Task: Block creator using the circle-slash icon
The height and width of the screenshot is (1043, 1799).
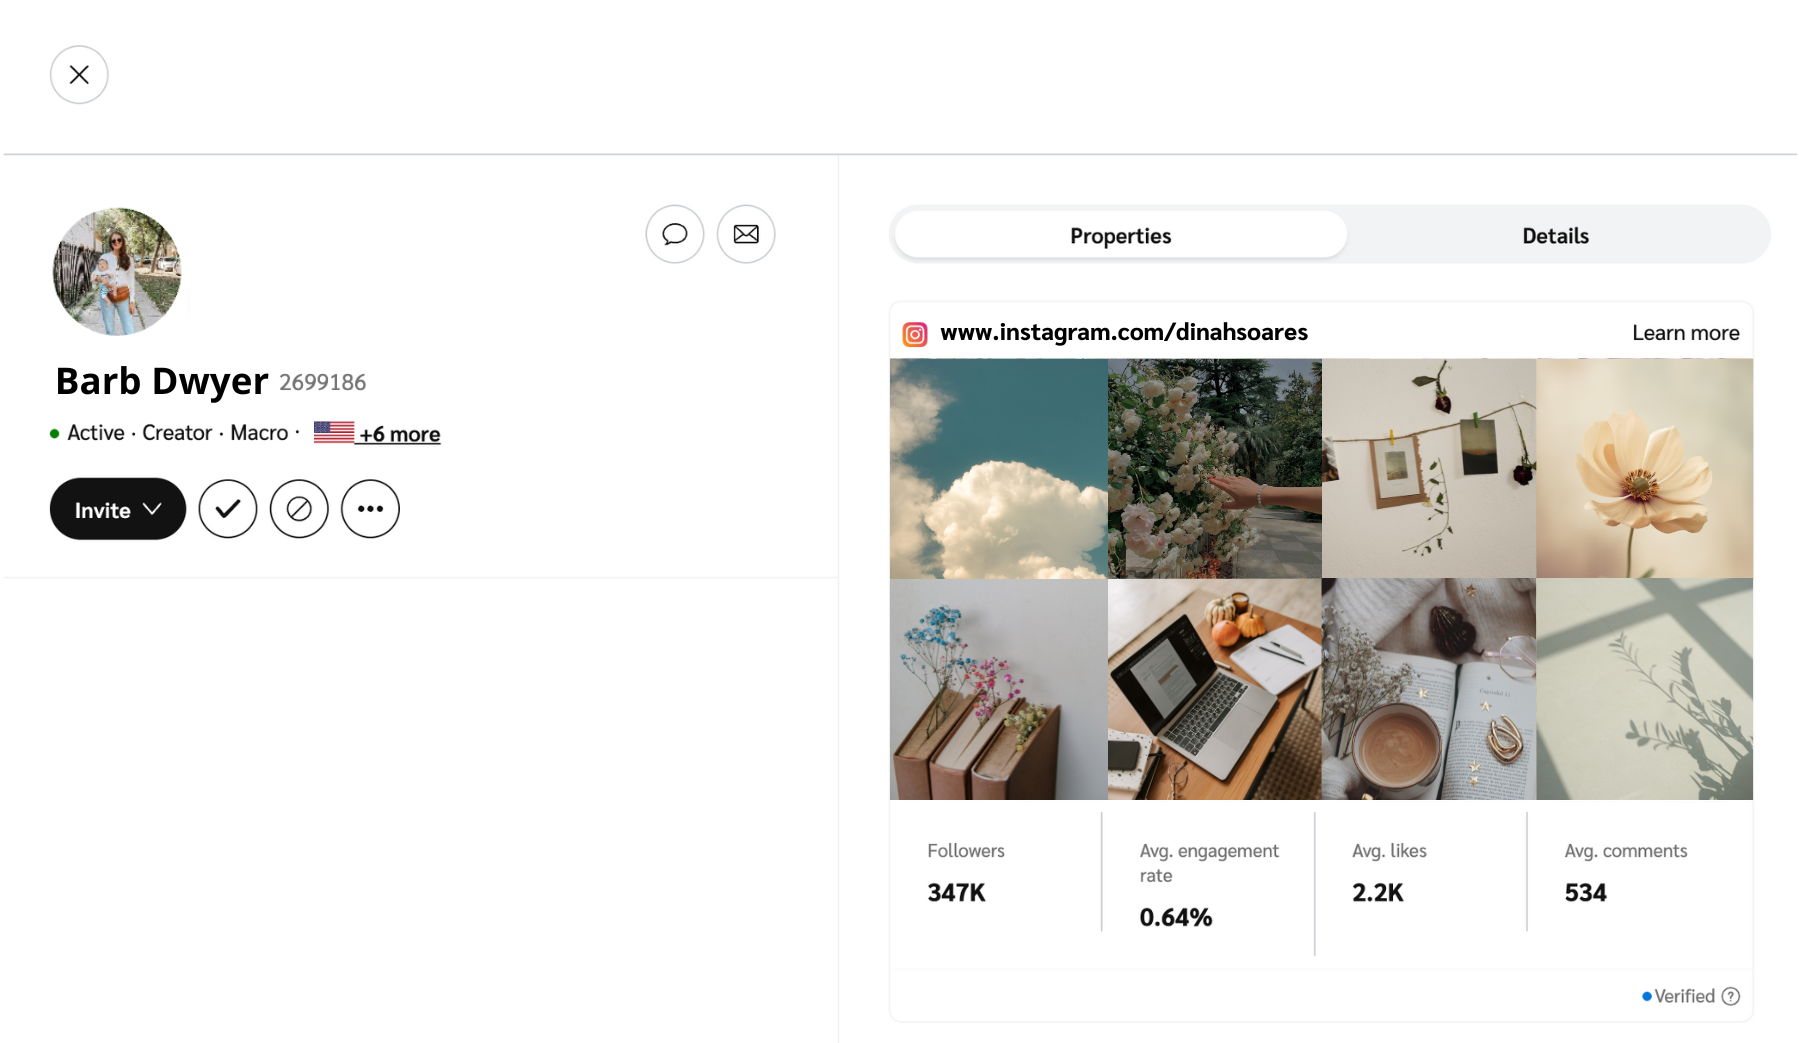Action: [299, 509]
